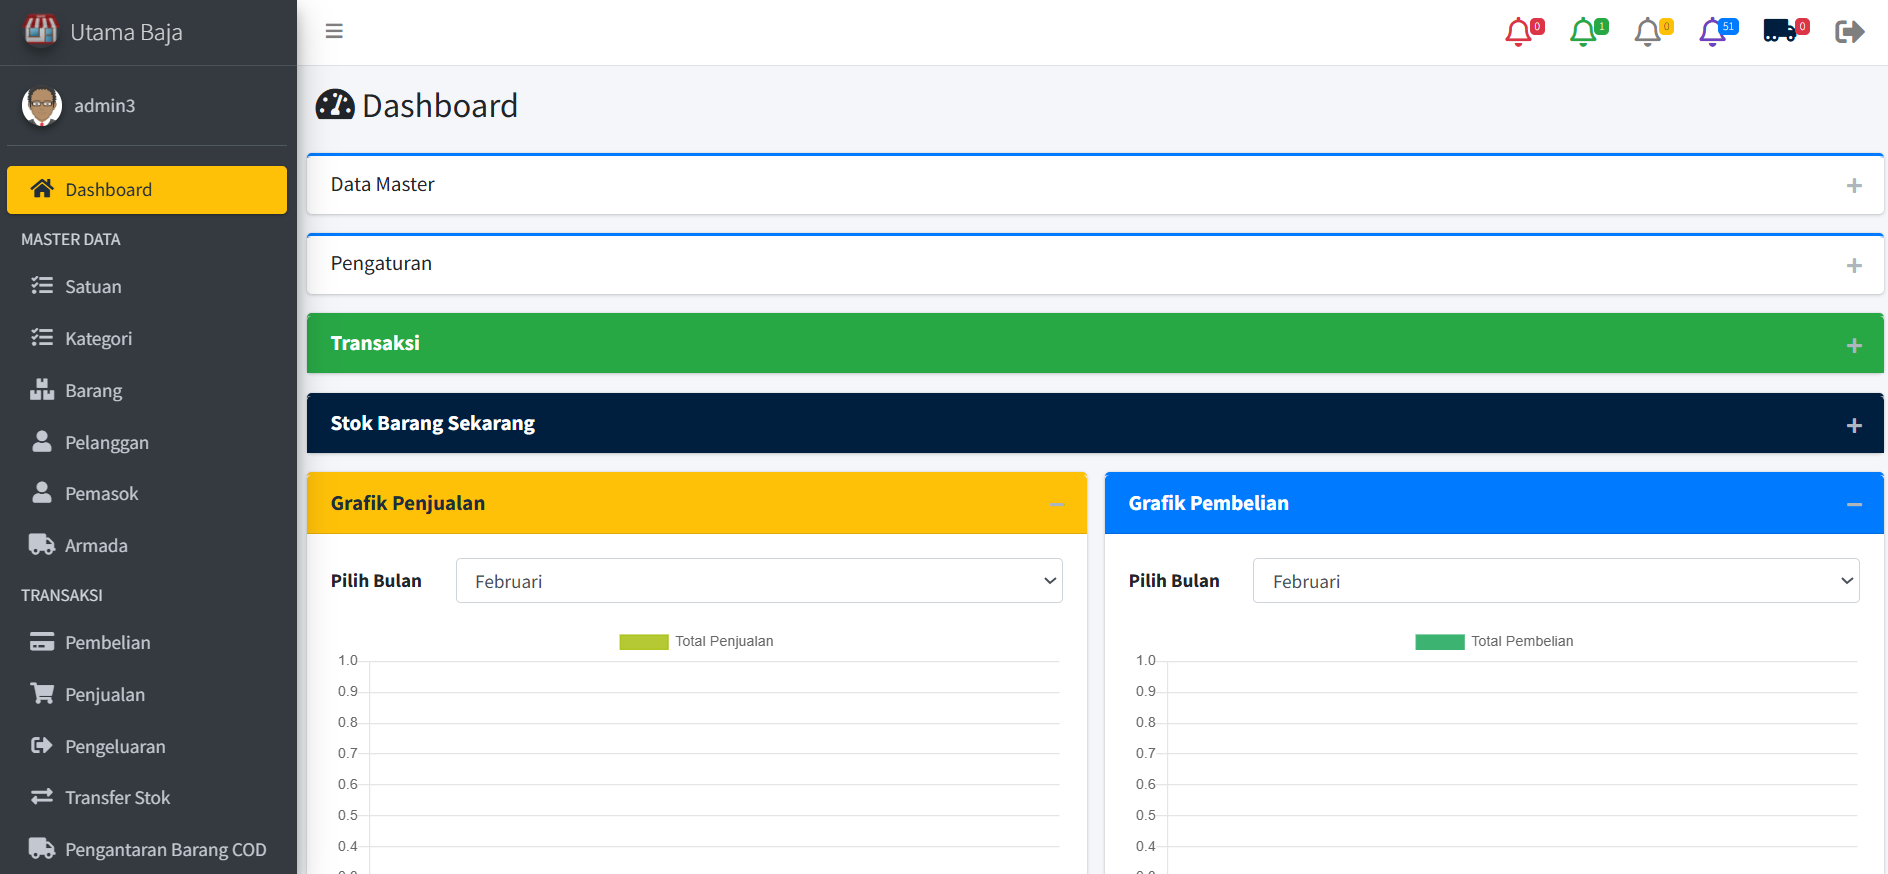
Task: Click the red notification bell icon
Action: pos(1519,32)
